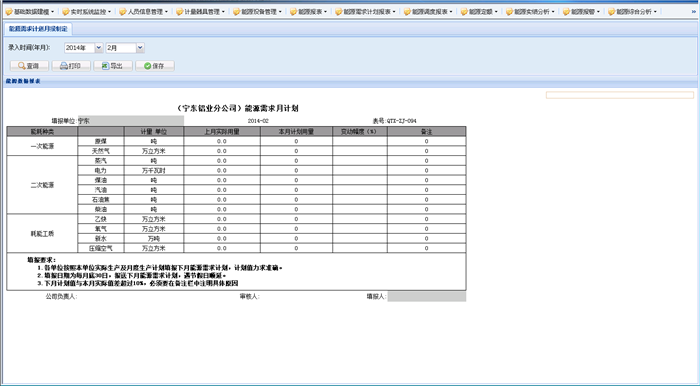700x386 pixels.
Task: Click the 打印 print button
Action: [71, 66]
